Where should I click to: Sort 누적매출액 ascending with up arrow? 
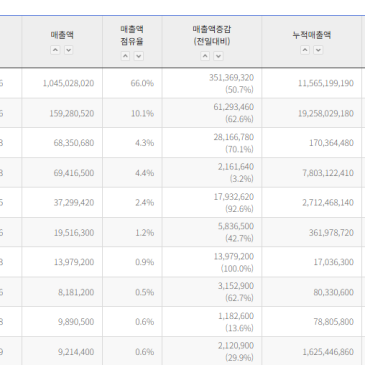305,50
